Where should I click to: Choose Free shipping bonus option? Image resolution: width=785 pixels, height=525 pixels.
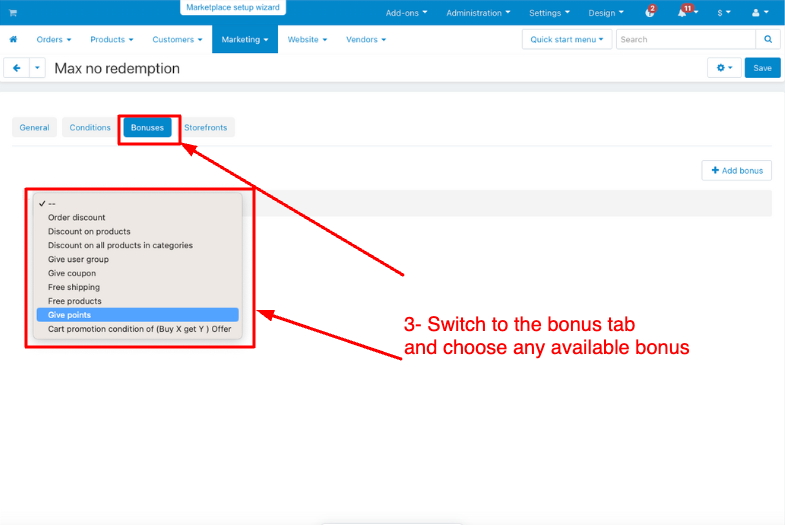[x=74, y=287]
